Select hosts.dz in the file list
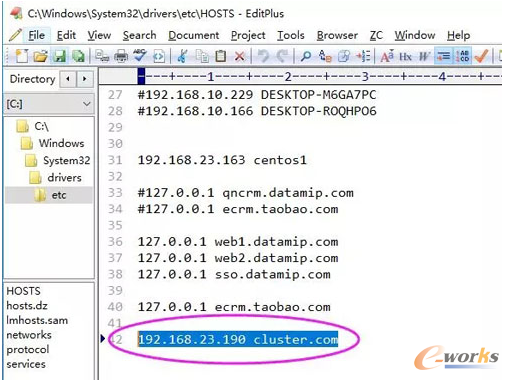Screen dimensions: 509x380 tap(27, 306)
